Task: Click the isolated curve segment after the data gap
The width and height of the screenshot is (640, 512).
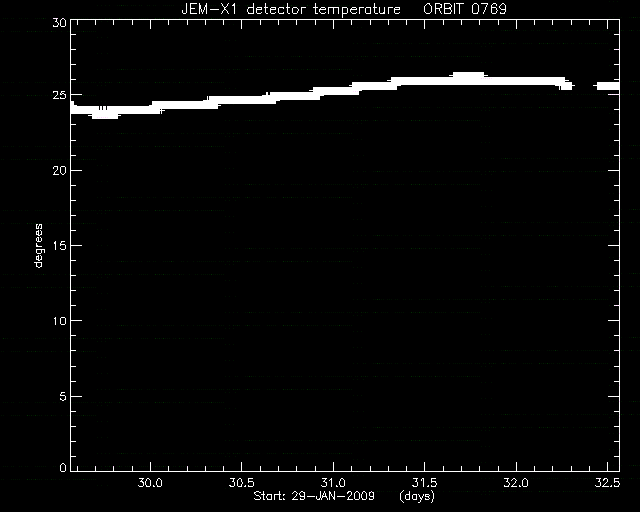Action: tap(608, 86)
